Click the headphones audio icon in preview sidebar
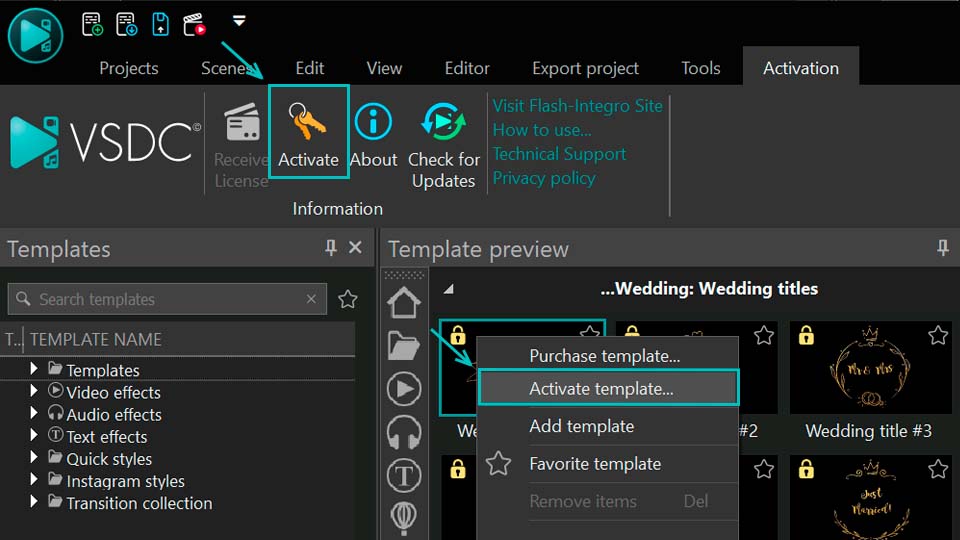Screen dimensions: 960x540 tap(404, 432)
